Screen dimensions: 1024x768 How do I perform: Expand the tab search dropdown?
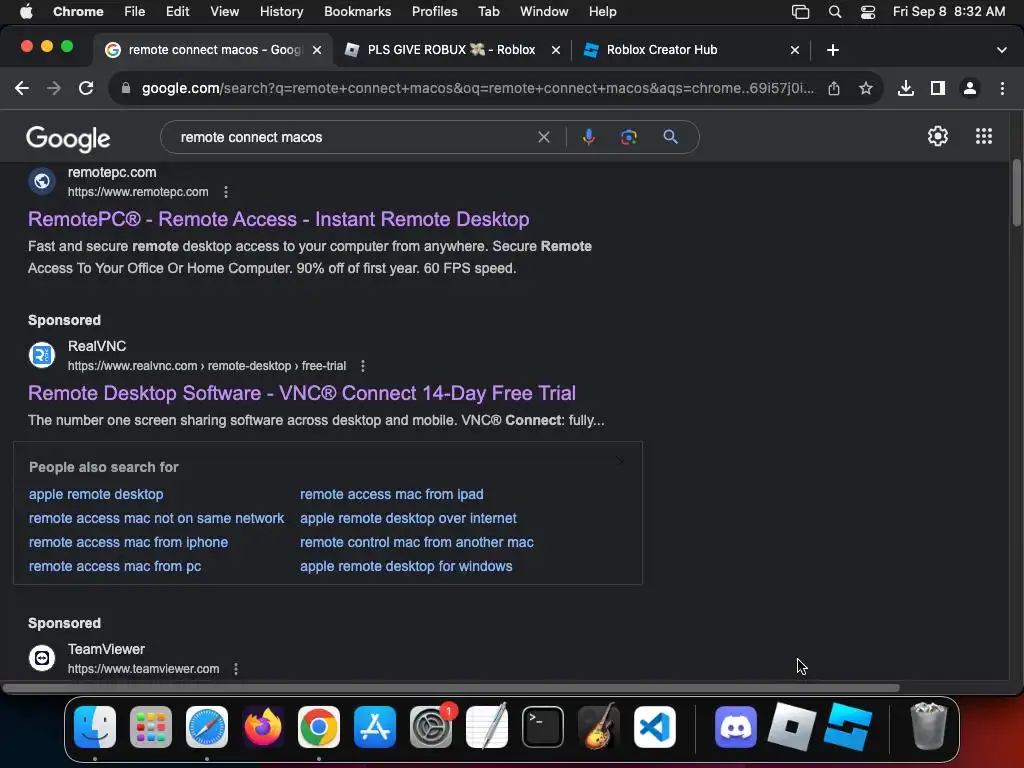pyautogui.click(x=1002, y=50)
